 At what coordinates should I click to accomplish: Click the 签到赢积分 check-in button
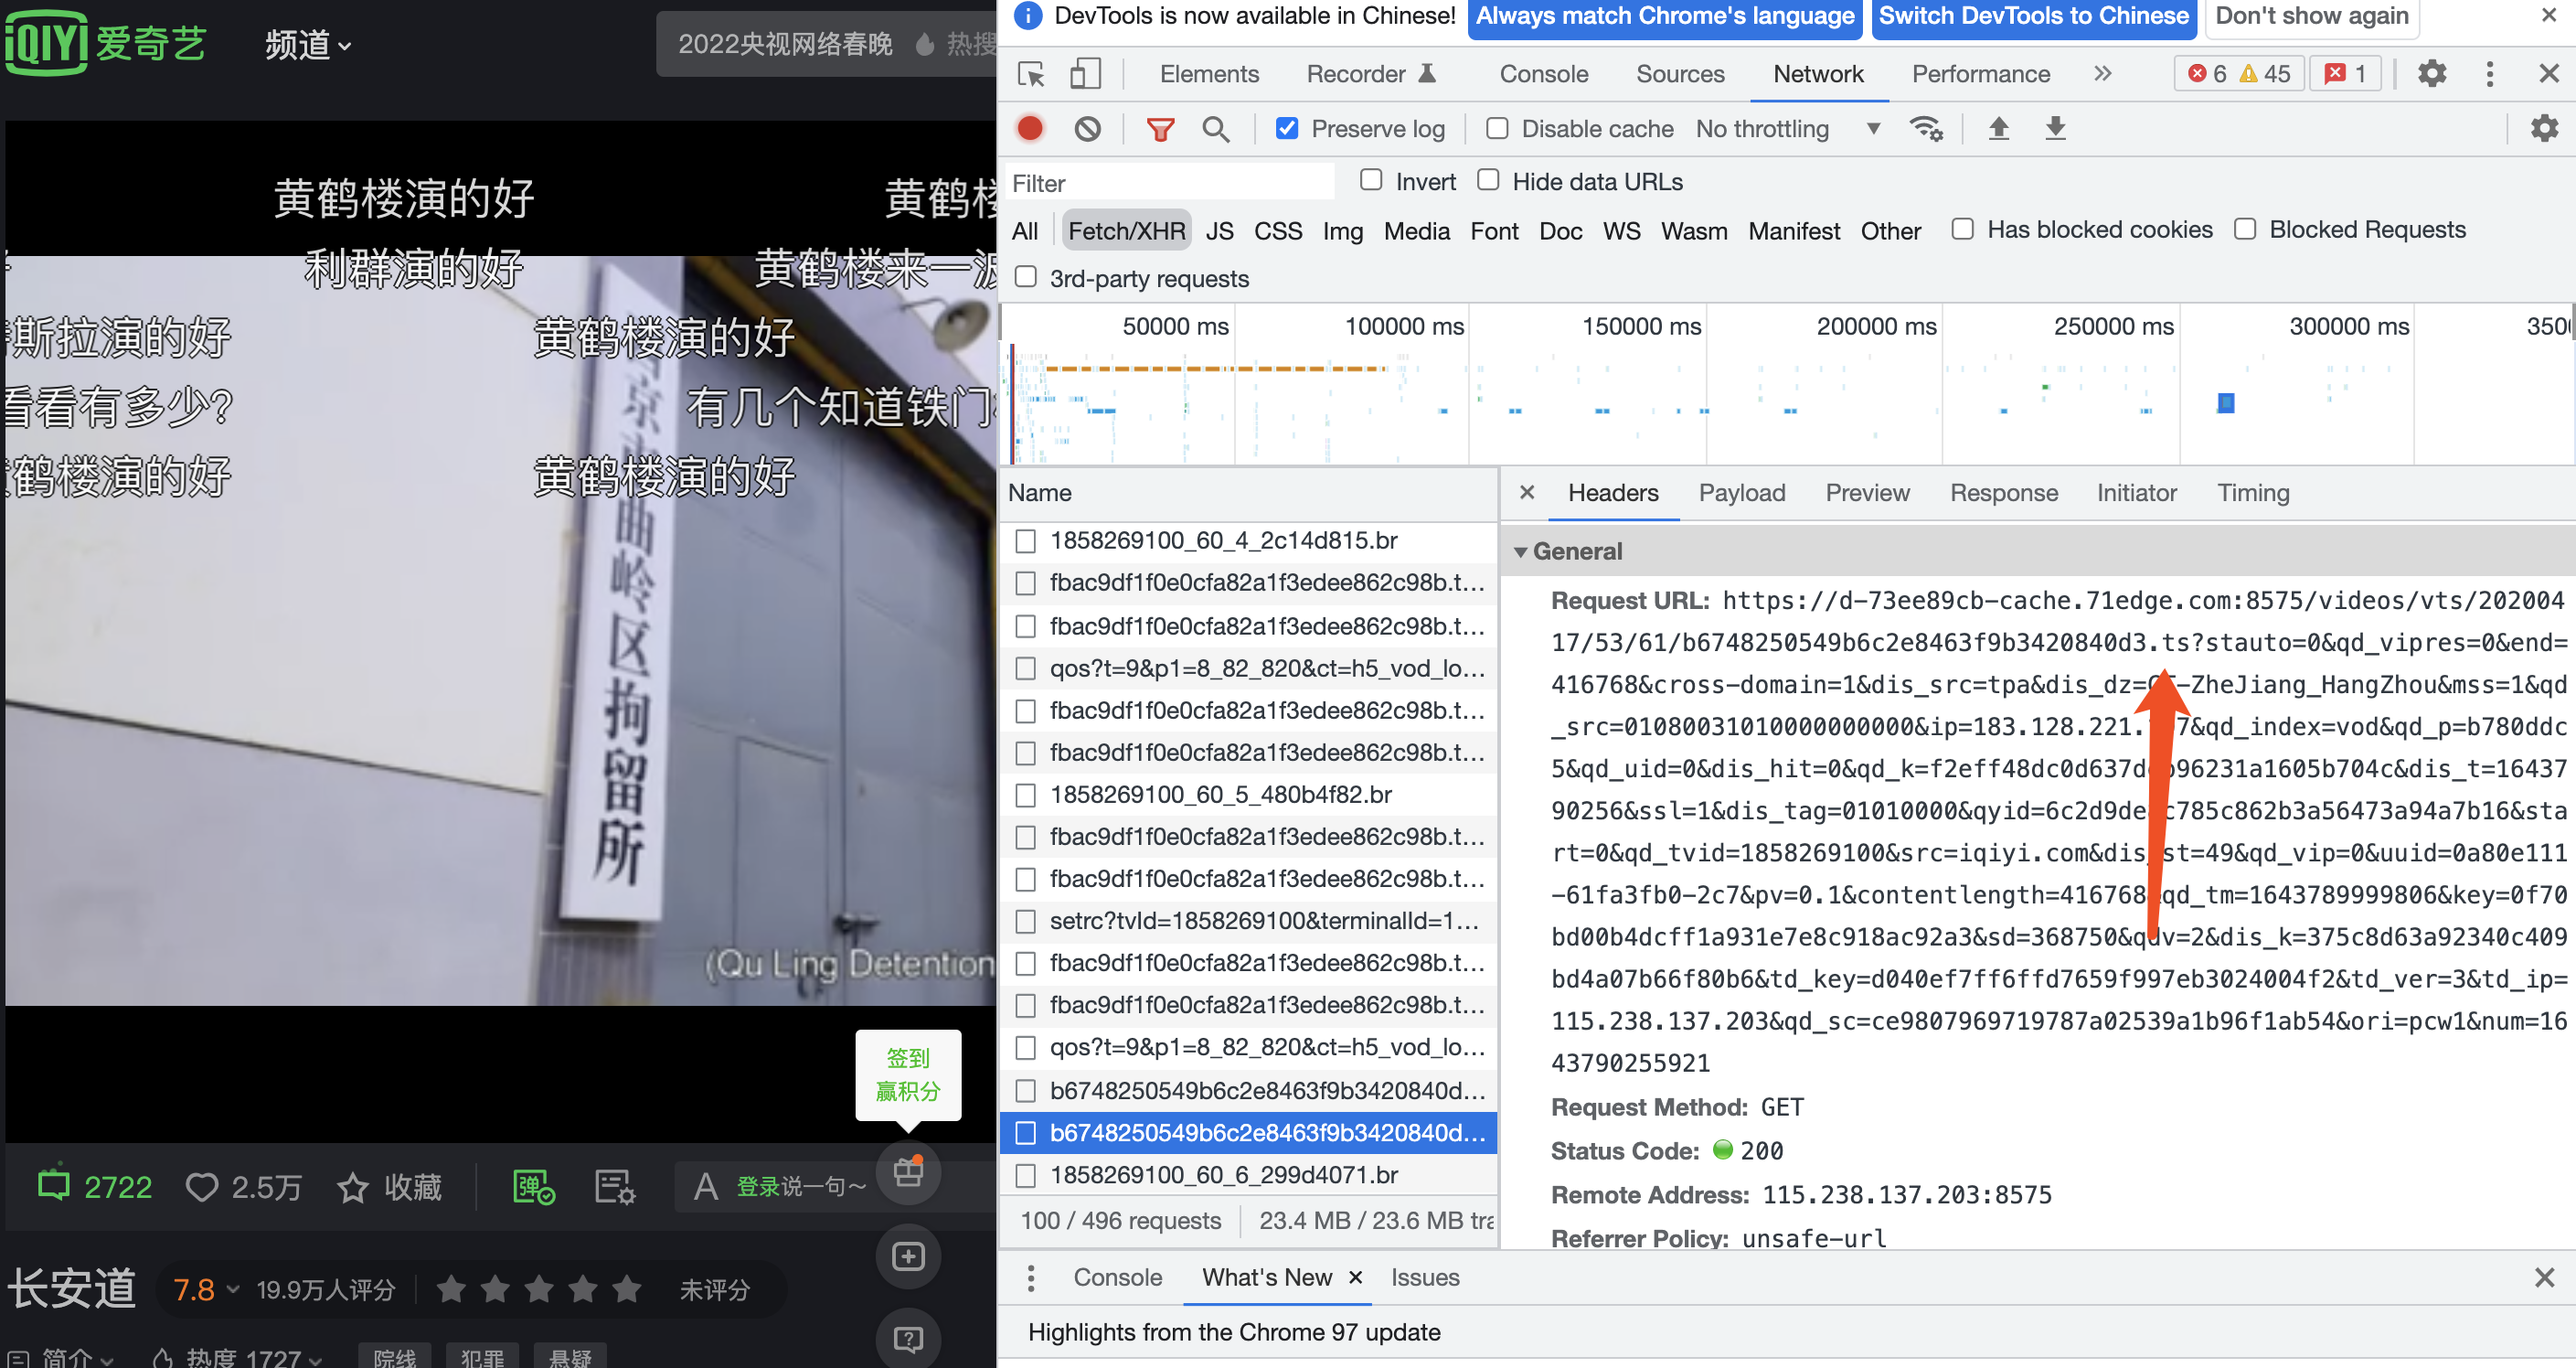pyautogui.click(x=907, y=1075)
